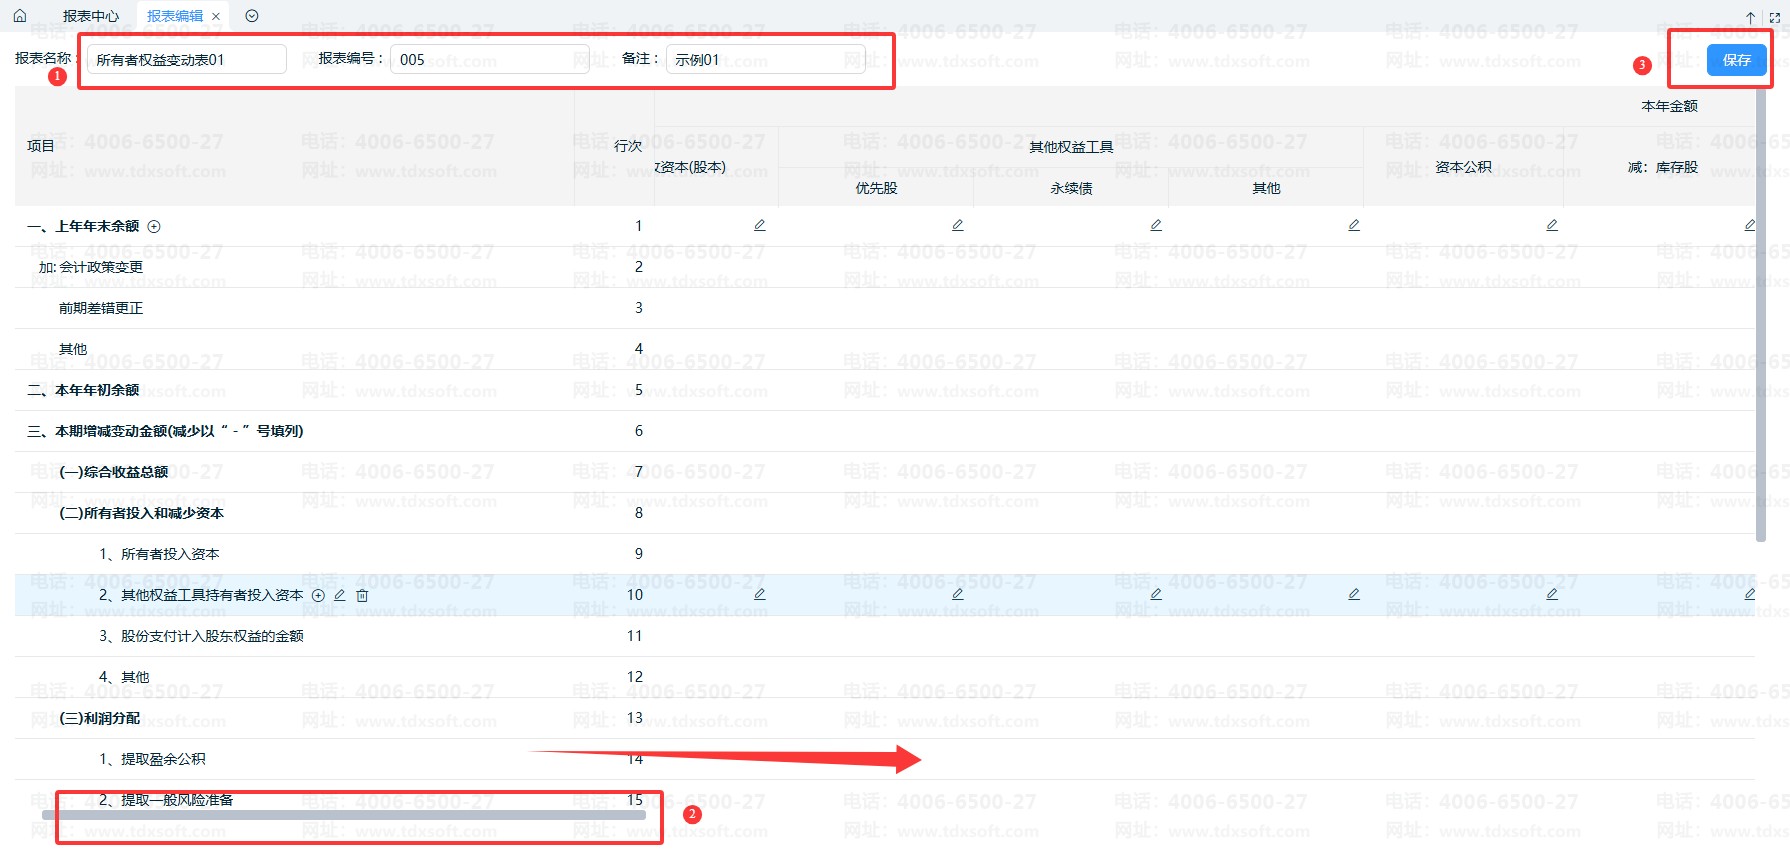
Task: Close the 报表编辑 tab
Action: (216, 16)
